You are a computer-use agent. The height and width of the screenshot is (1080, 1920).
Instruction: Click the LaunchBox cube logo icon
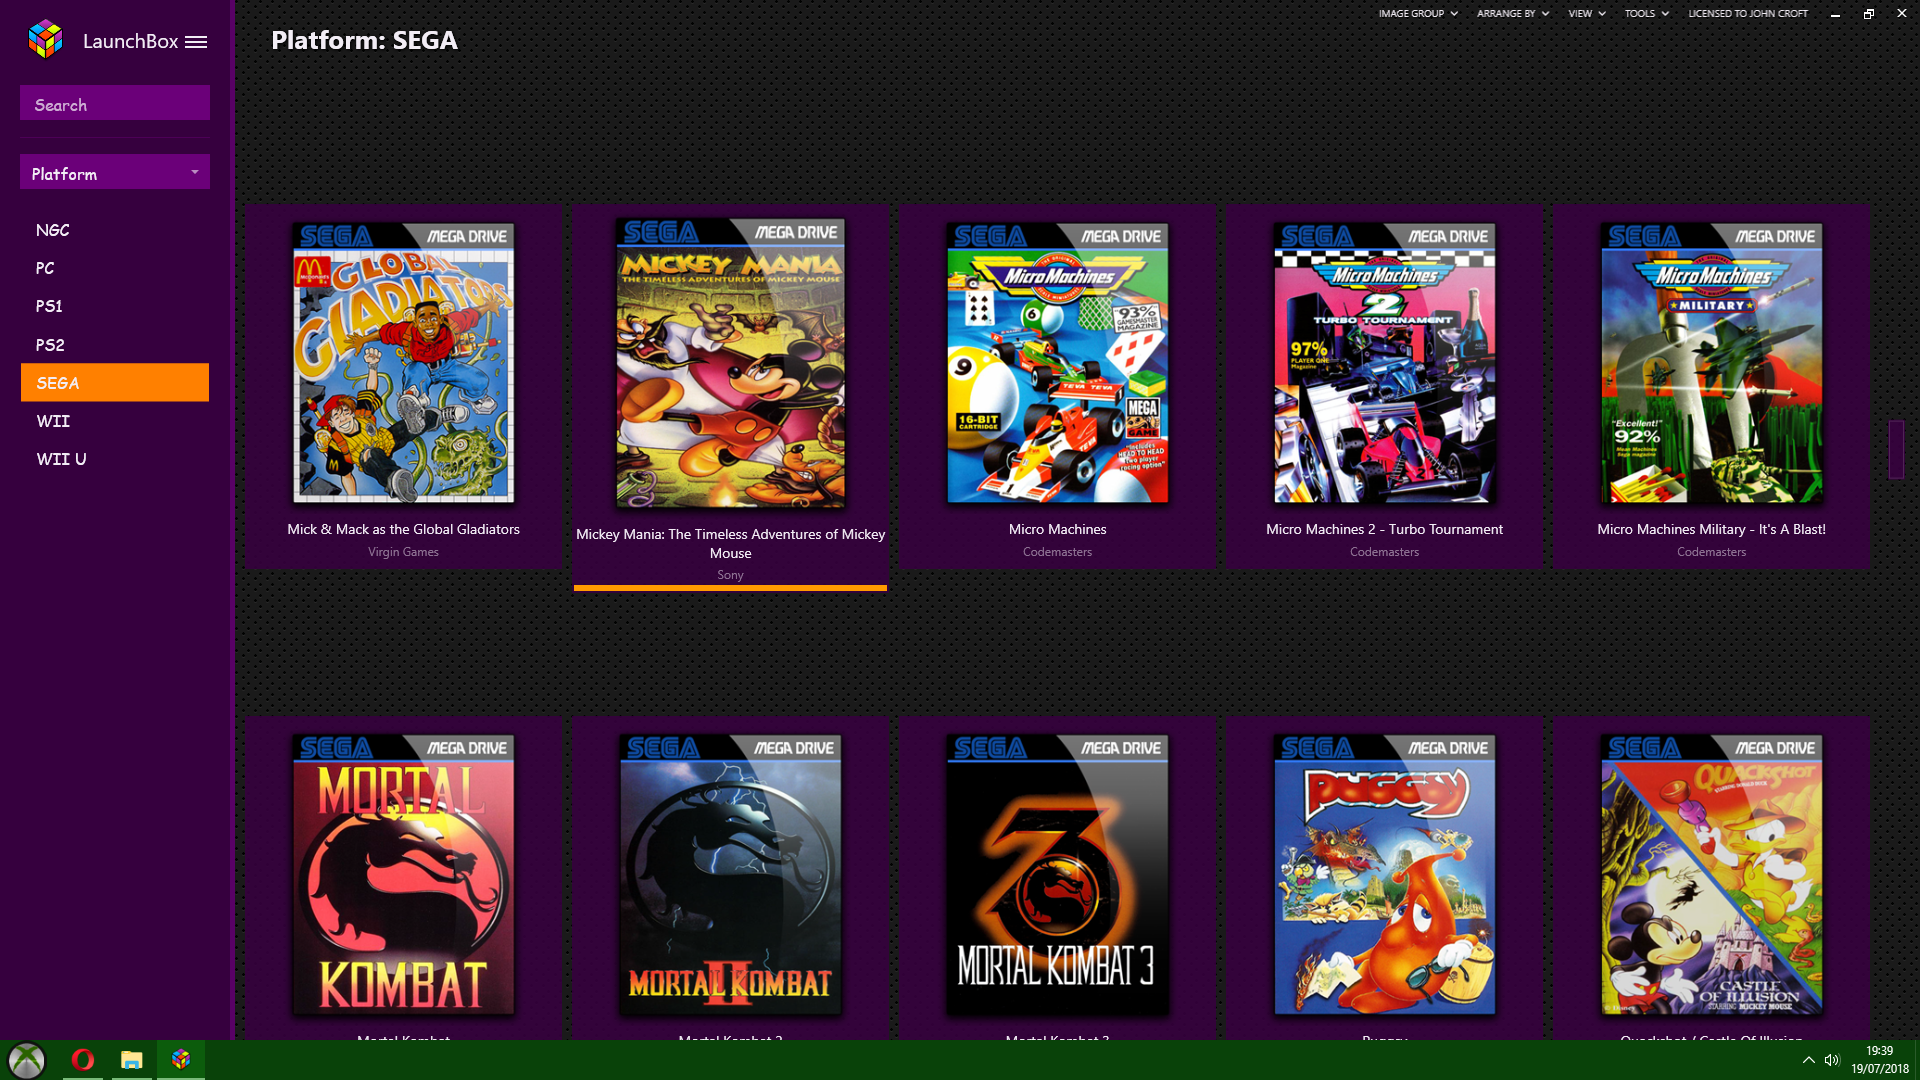(x=46, y=40)
